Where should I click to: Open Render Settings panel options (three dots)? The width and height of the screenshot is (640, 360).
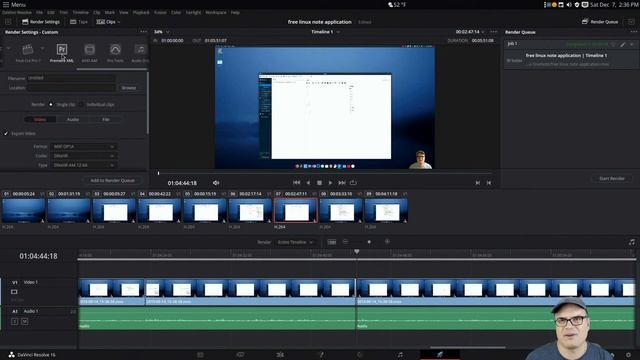(x=143, y=31)
